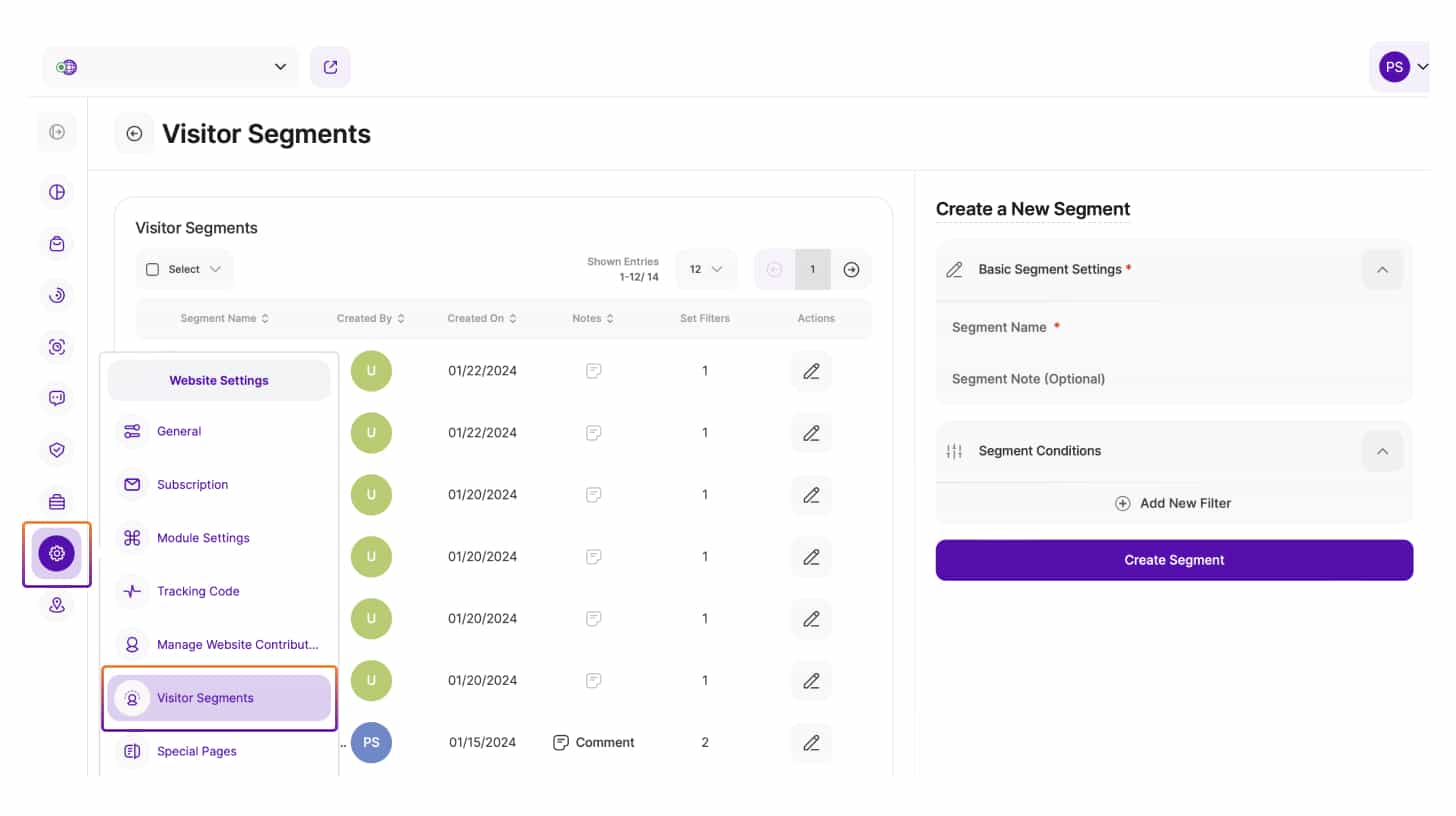
Task: Click the back arrow beside Visitor Segments title
Action: 134,134
